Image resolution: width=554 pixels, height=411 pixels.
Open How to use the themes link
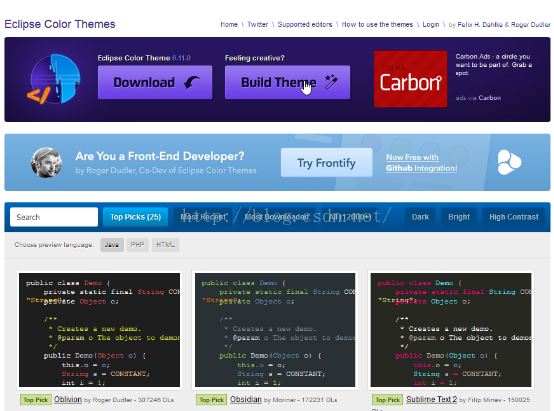[x=377, y=24]
